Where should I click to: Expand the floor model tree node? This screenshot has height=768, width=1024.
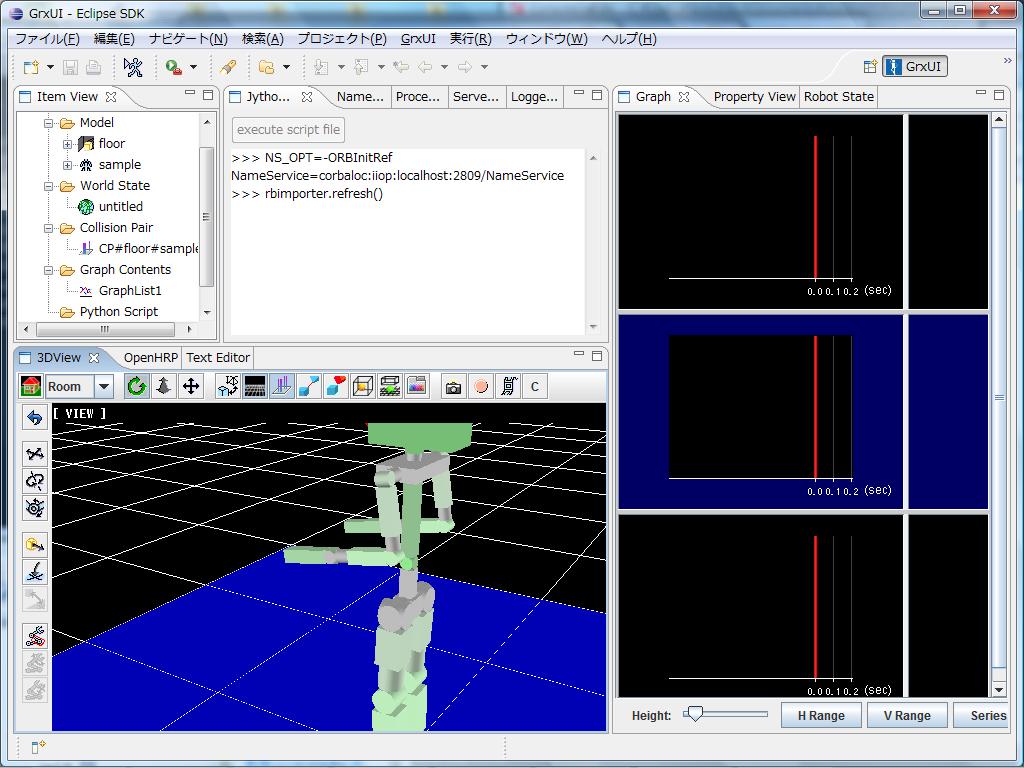pyautogui.click(x=68, y=144)
